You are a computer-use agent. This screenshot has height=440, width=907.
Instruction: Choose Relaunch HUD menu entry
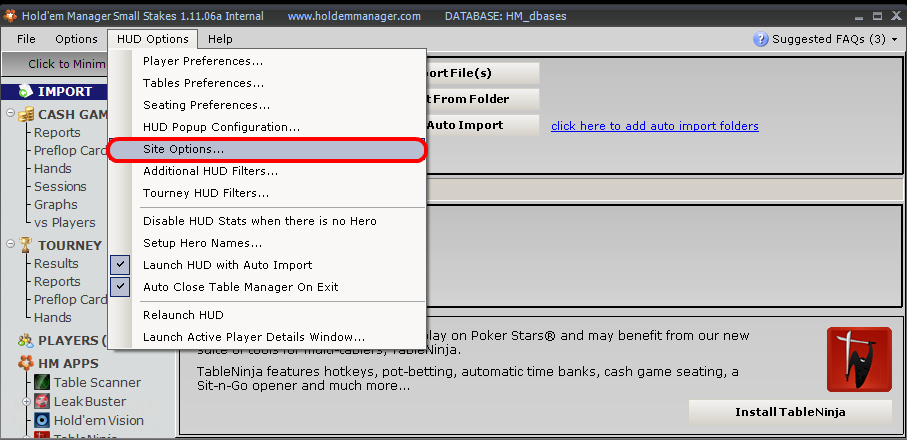267,315
